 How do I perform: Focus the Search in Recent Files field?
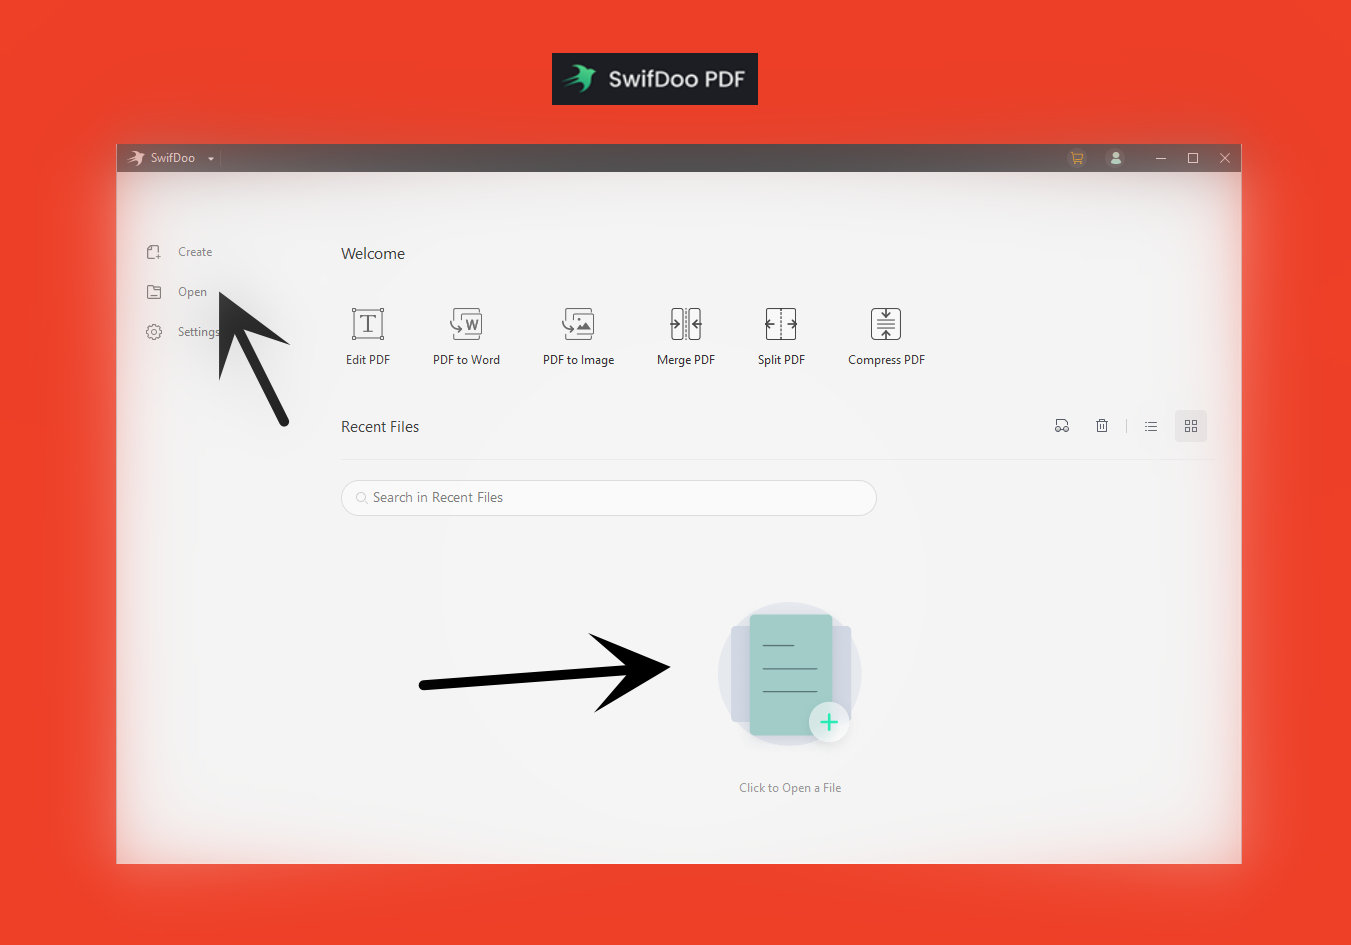[x=609, y=498]
